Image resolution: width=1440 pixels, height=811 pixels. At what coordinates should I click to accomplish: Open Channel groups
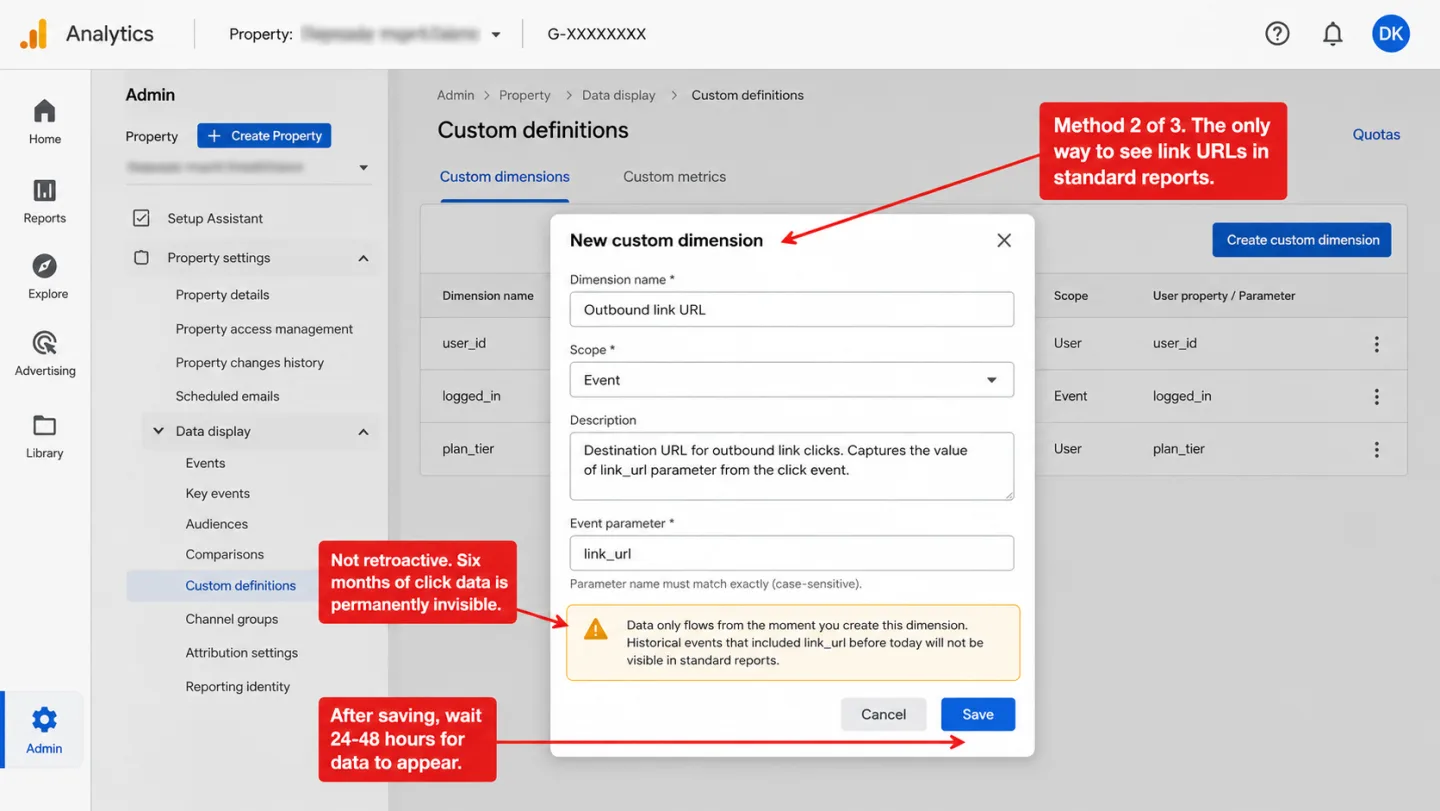point(231,619)
